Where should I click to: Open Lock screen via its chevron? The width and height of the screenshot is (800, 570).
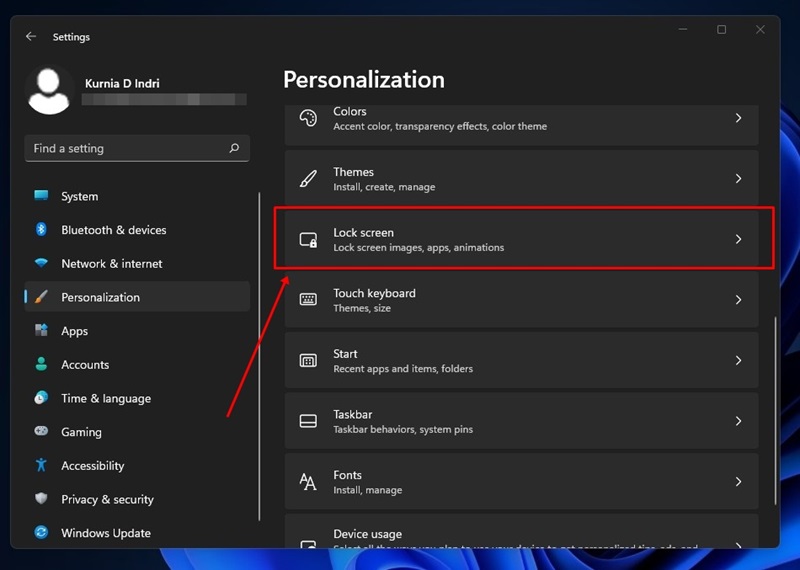738,239
